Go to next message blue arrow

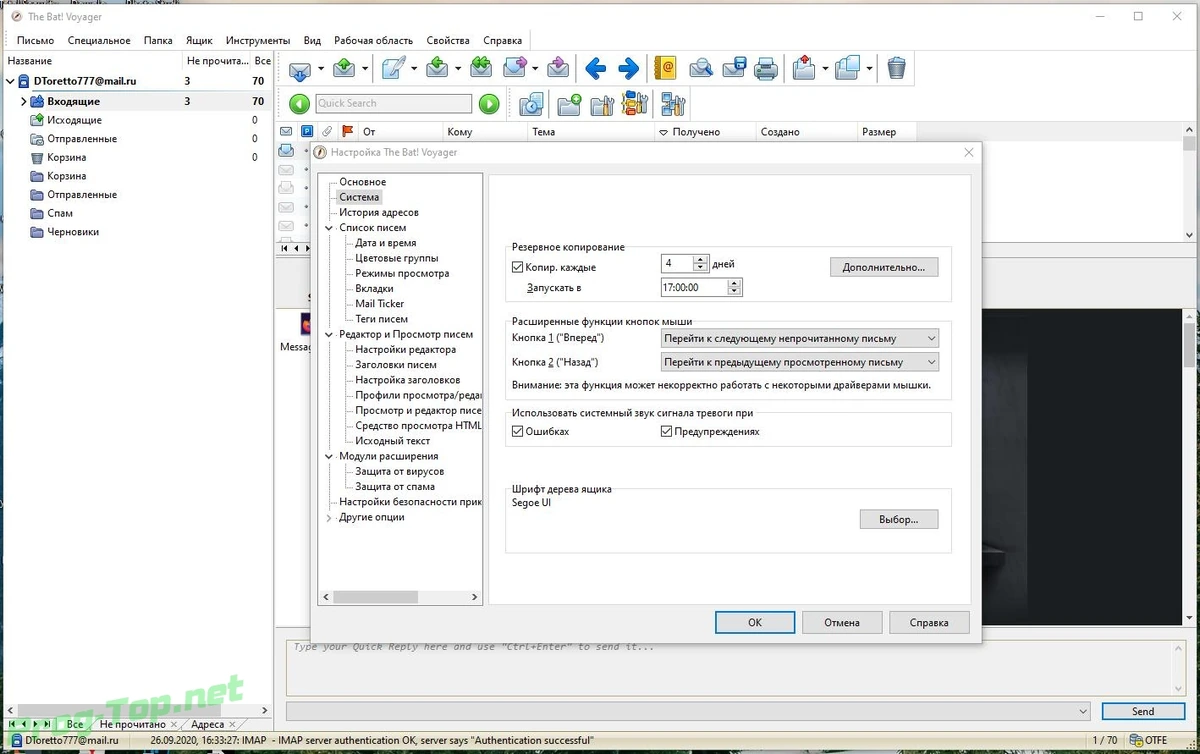pos(628,68)
